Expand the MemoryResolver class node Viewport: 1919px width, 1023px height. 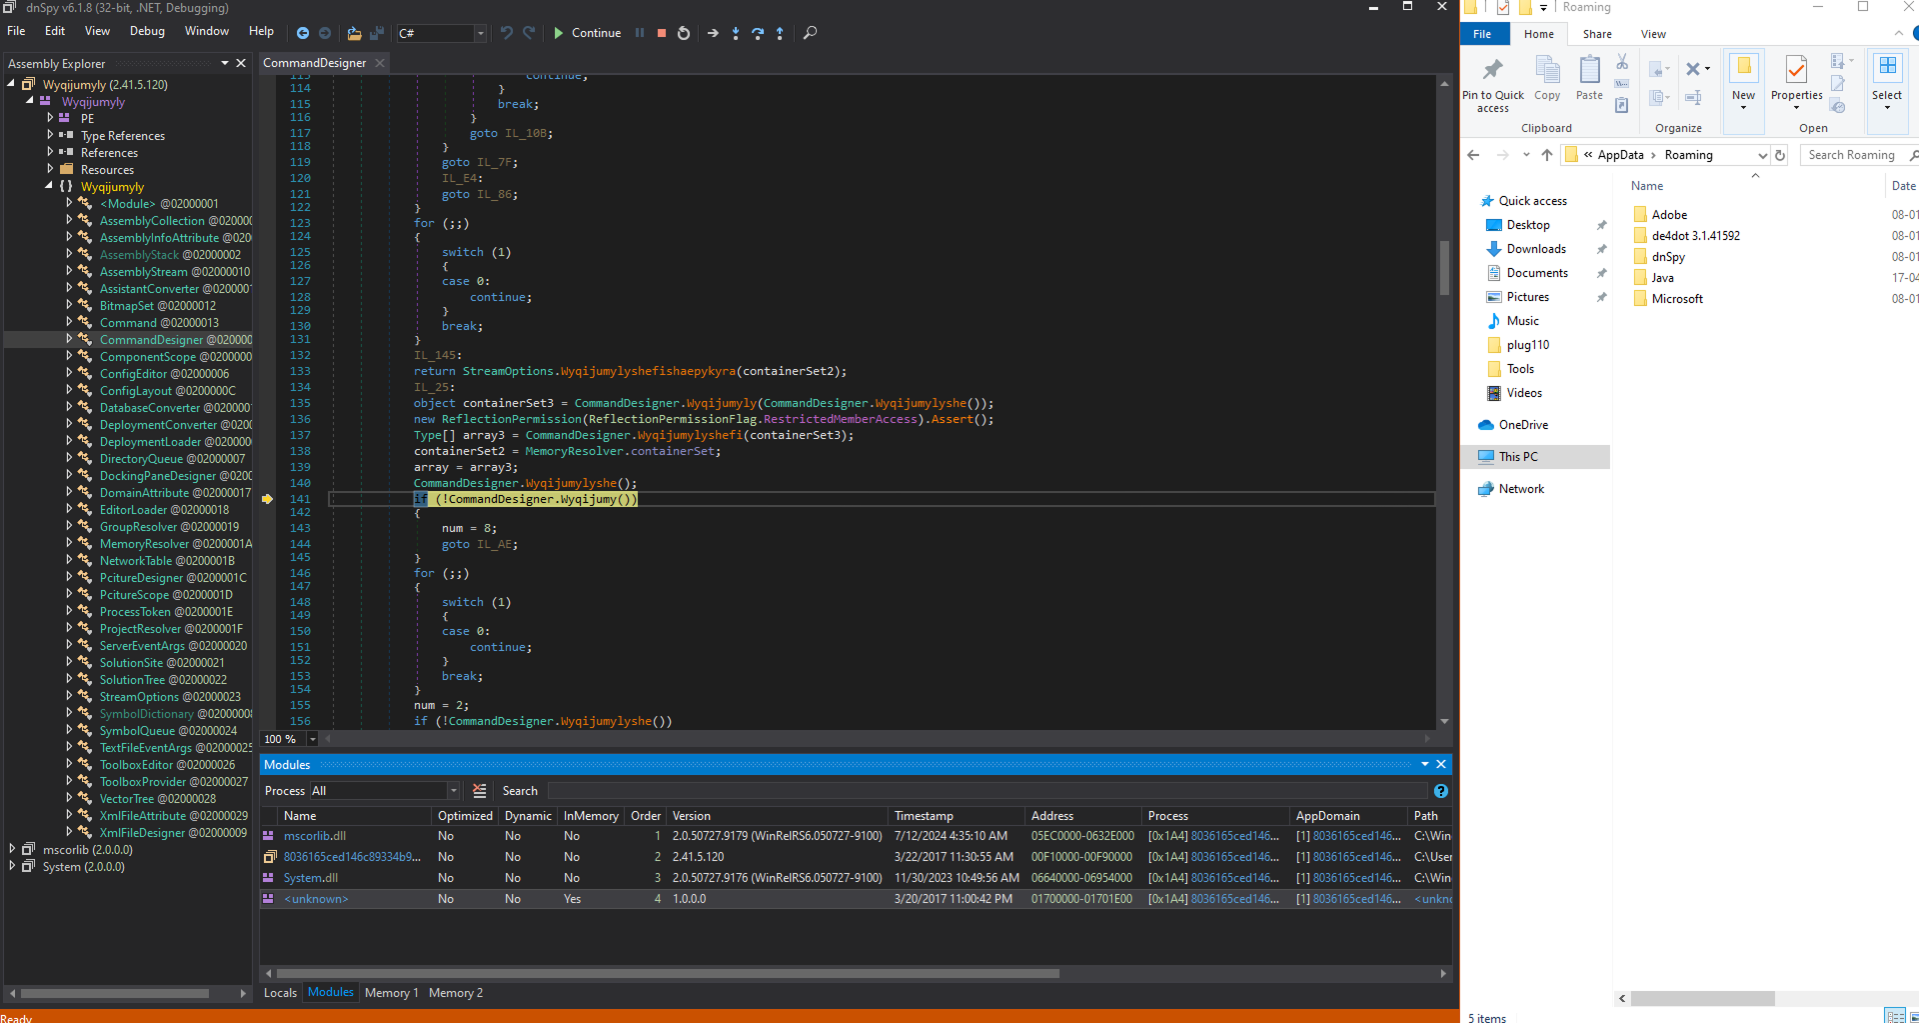pyautogui.click(x=69, y=543)
